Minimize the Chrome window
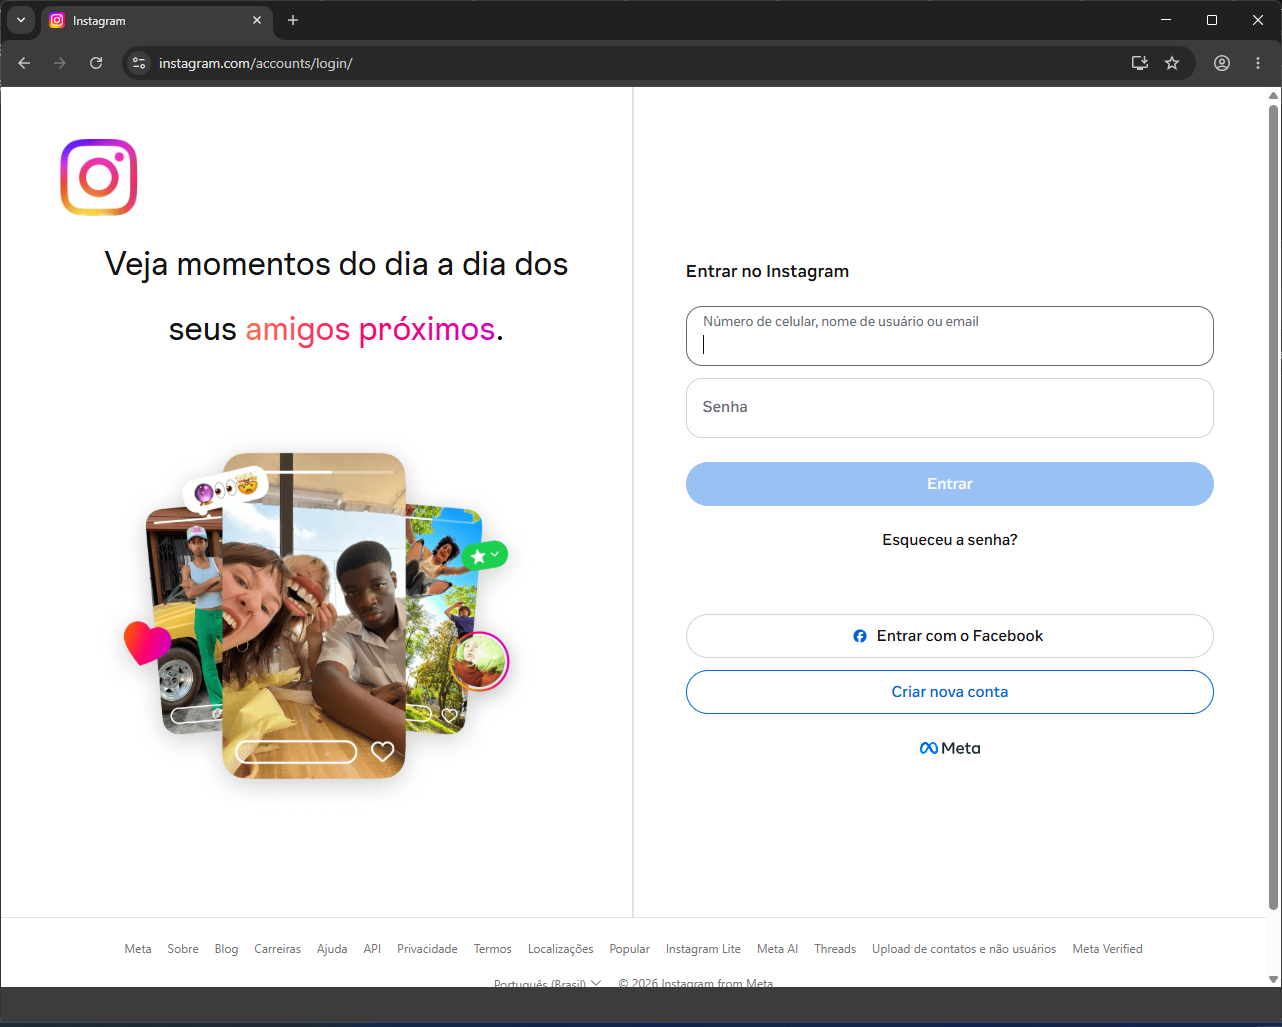 point(1166,20)
